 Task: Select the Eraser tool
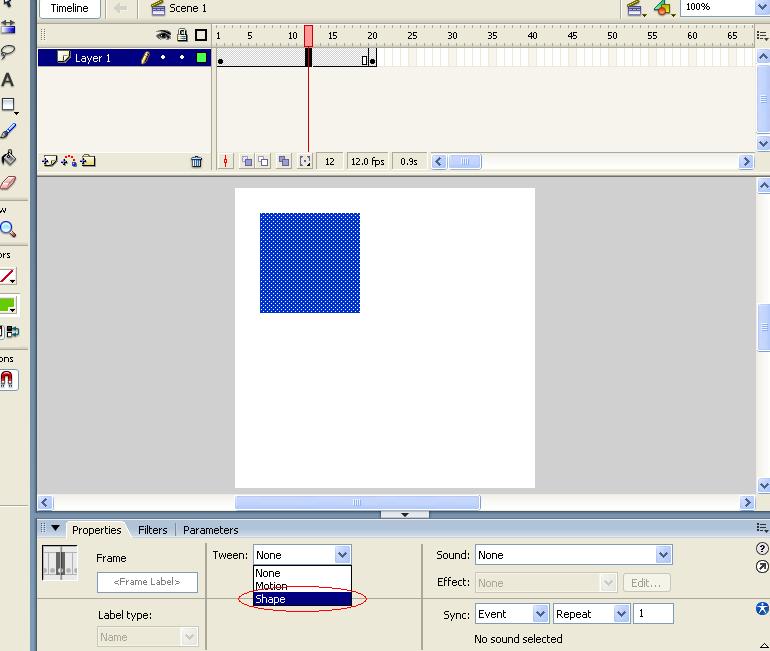click(8, 183)
